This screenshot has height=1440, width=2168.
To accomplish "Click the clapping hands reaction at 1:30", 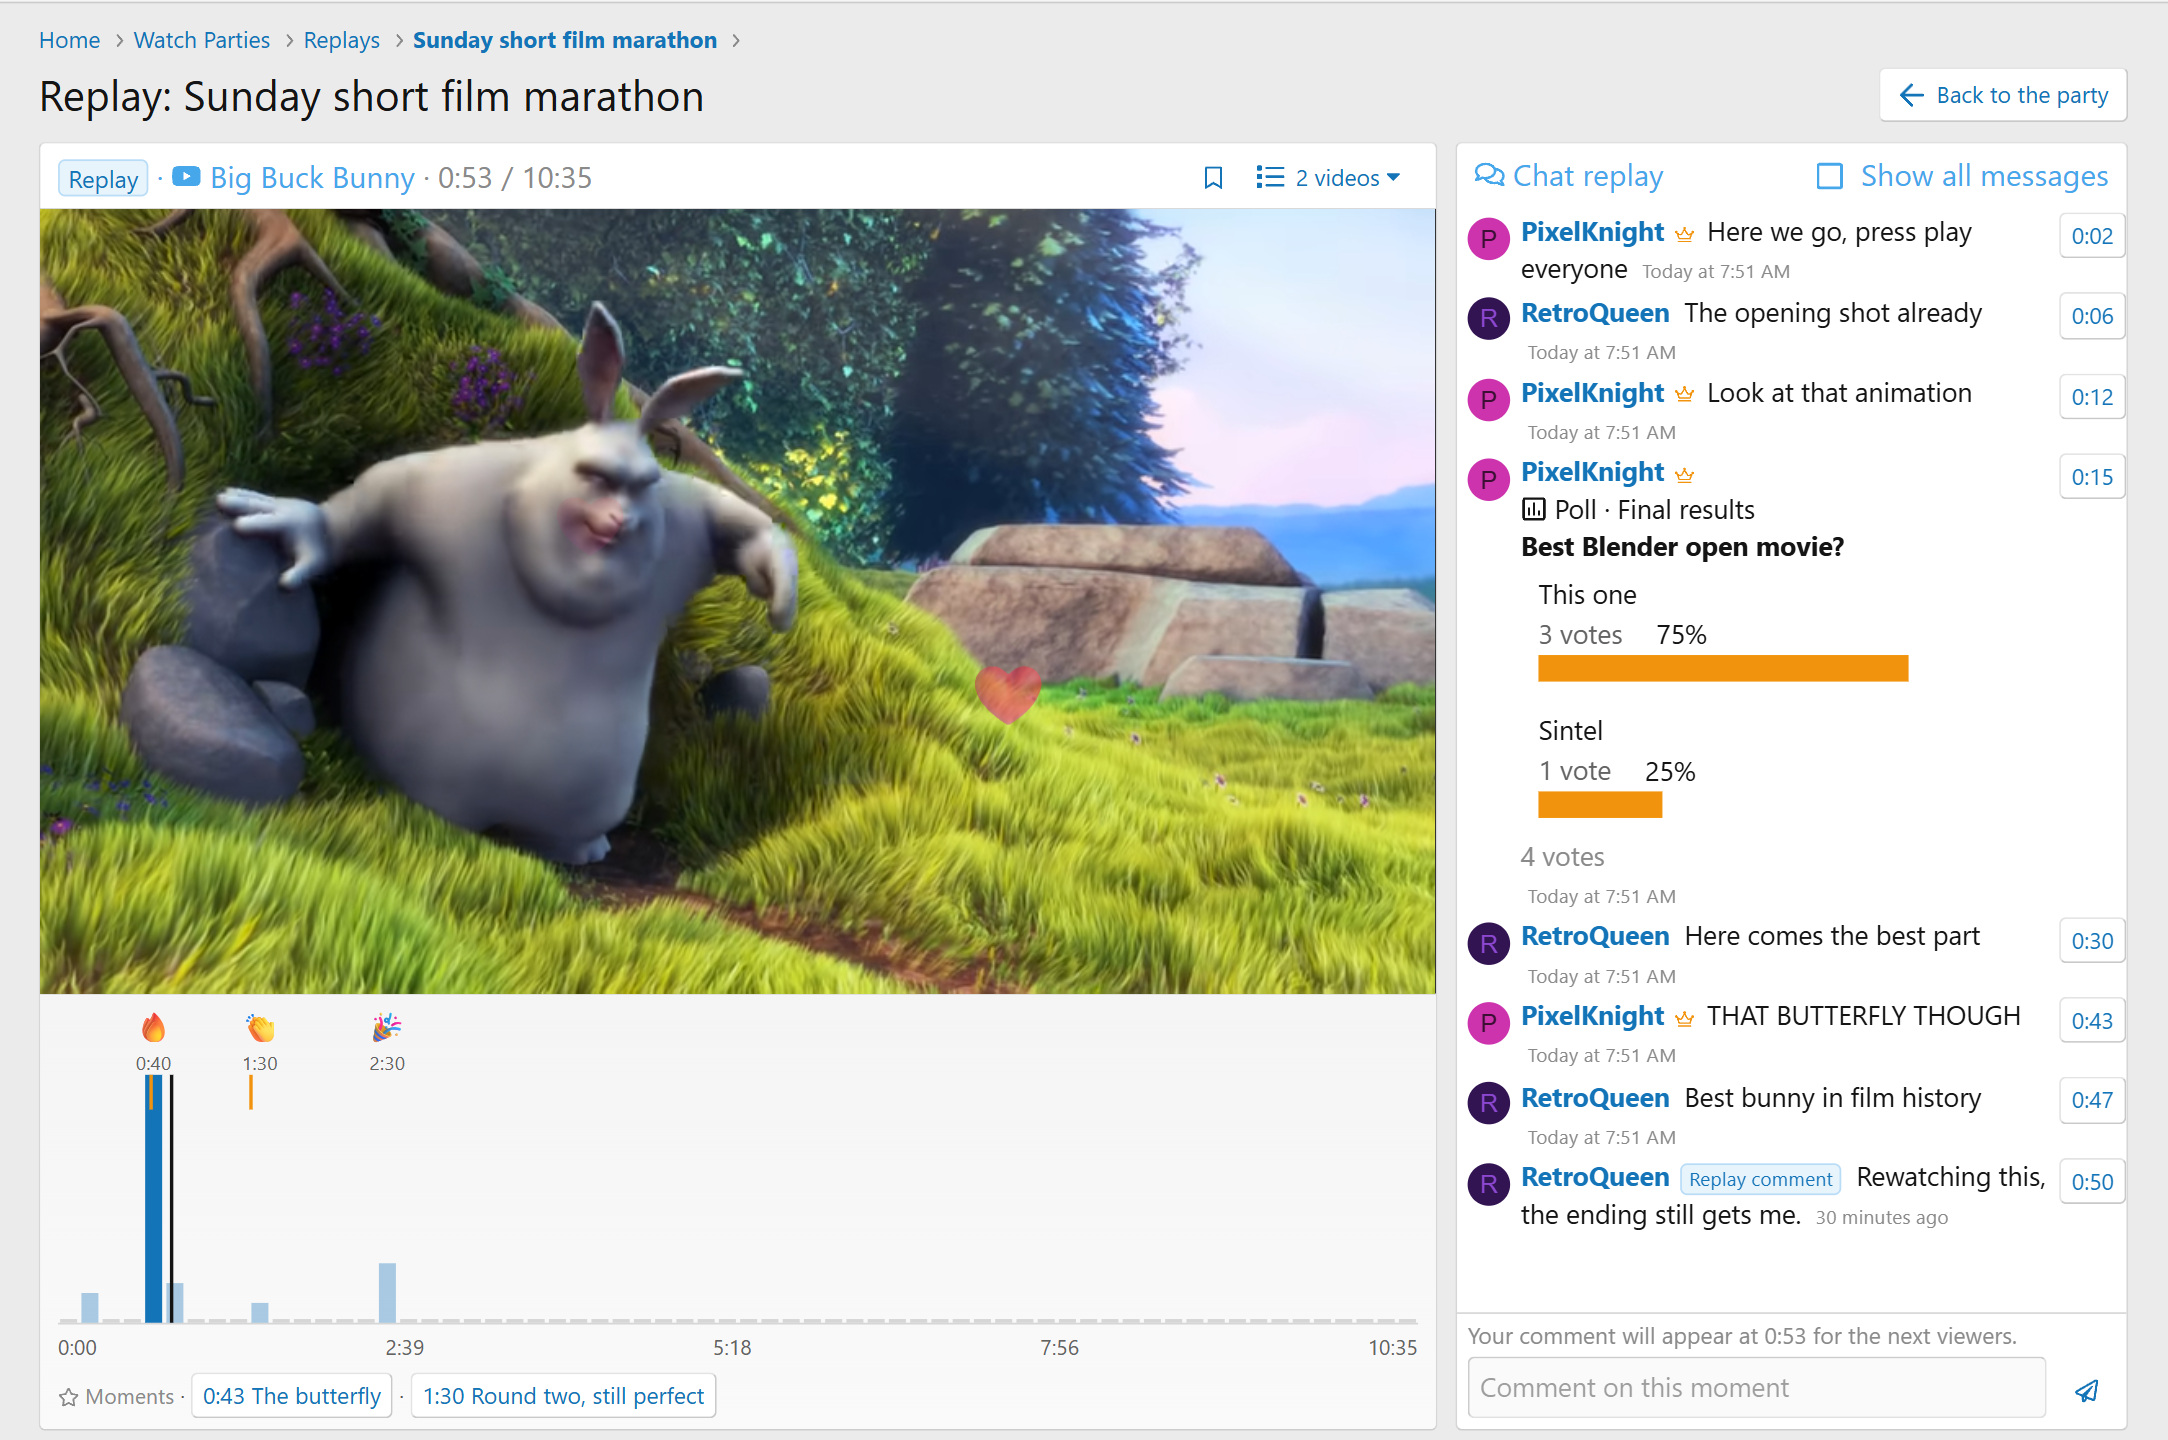I will 260,1027.
